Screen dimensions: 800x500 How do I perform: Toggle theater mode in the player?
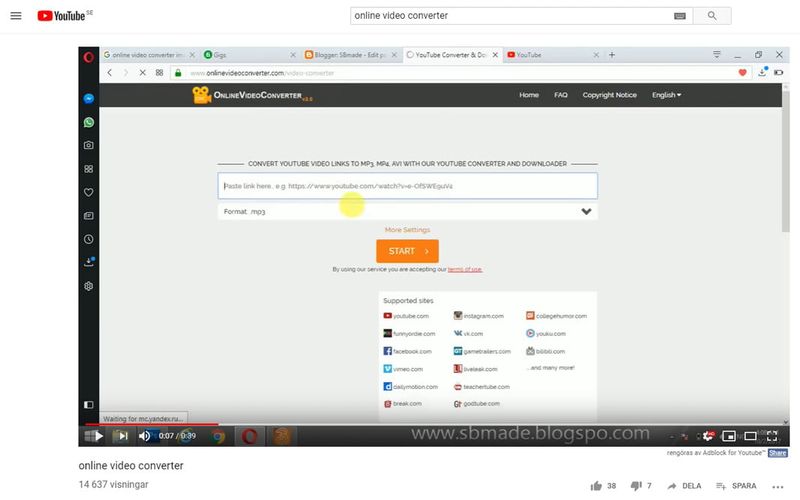pyautogui.click(x=751, y=436)
